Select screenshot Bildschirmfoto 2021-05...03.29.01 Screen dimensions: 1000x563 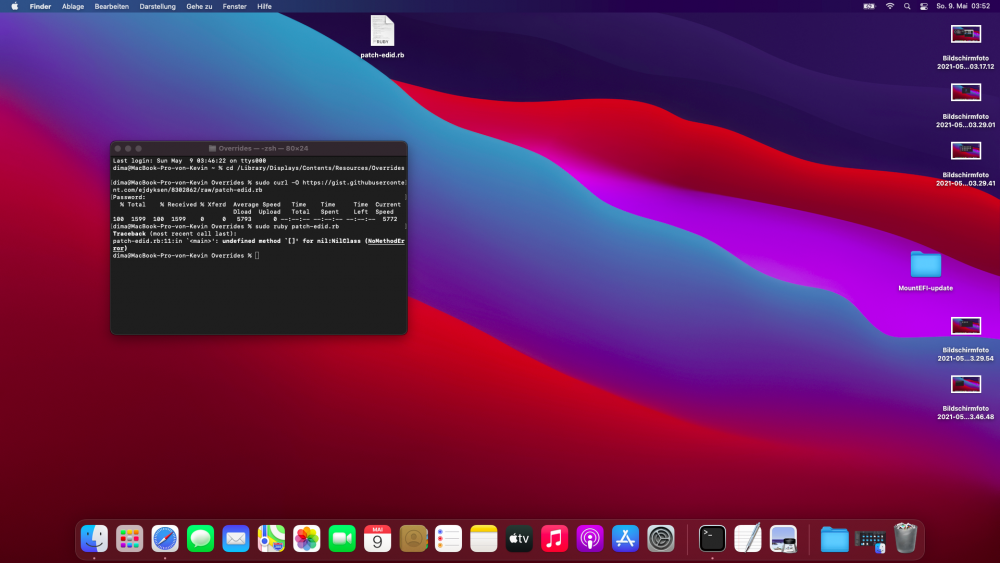point(966,105)
